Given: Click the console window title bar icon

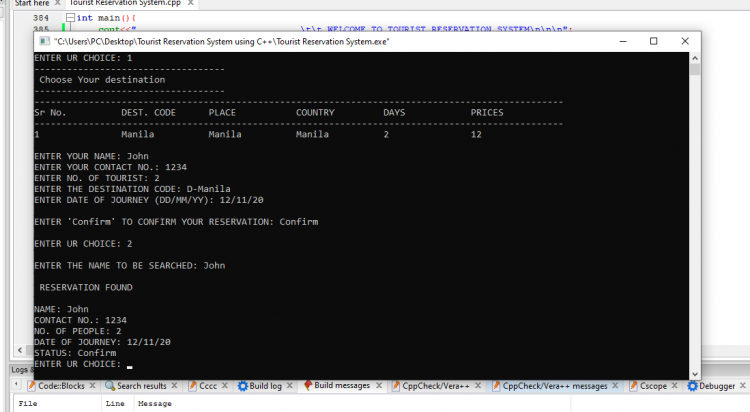Looking at the screenshot, I should tap(44, 41).
